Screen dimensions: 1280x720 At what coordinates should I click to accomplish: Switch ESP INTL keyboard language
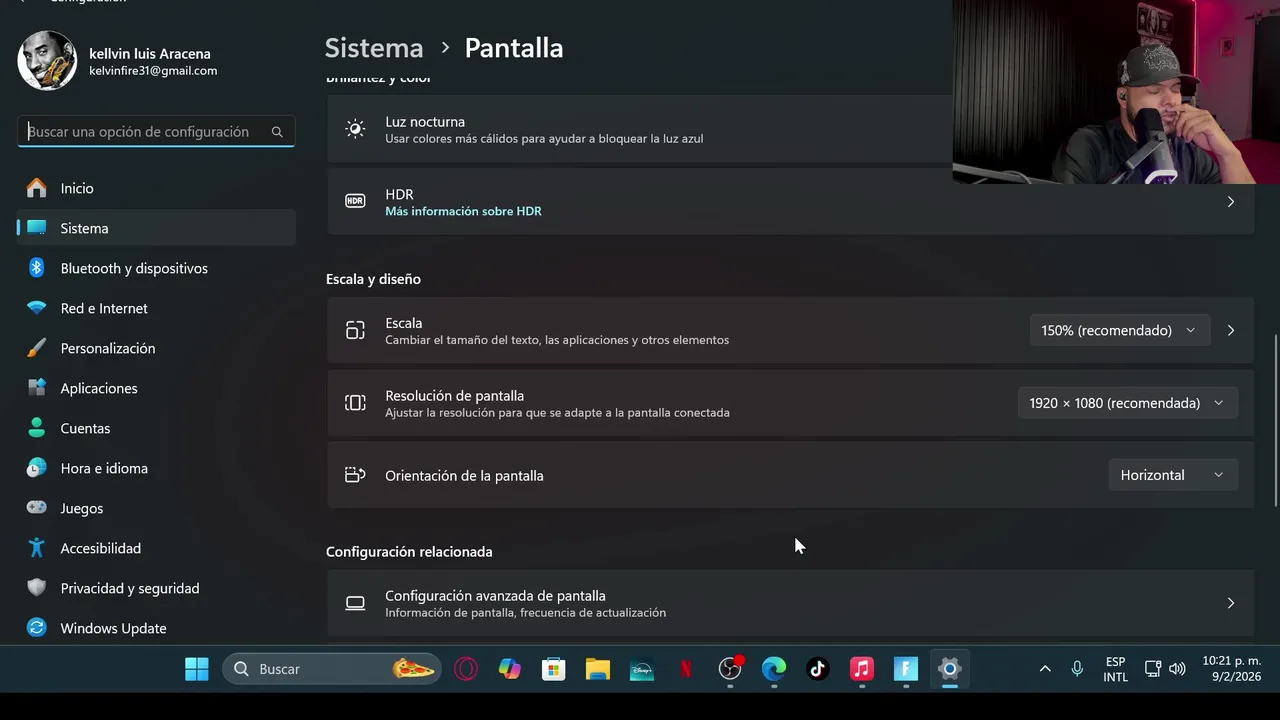[x=1115, y=669]
